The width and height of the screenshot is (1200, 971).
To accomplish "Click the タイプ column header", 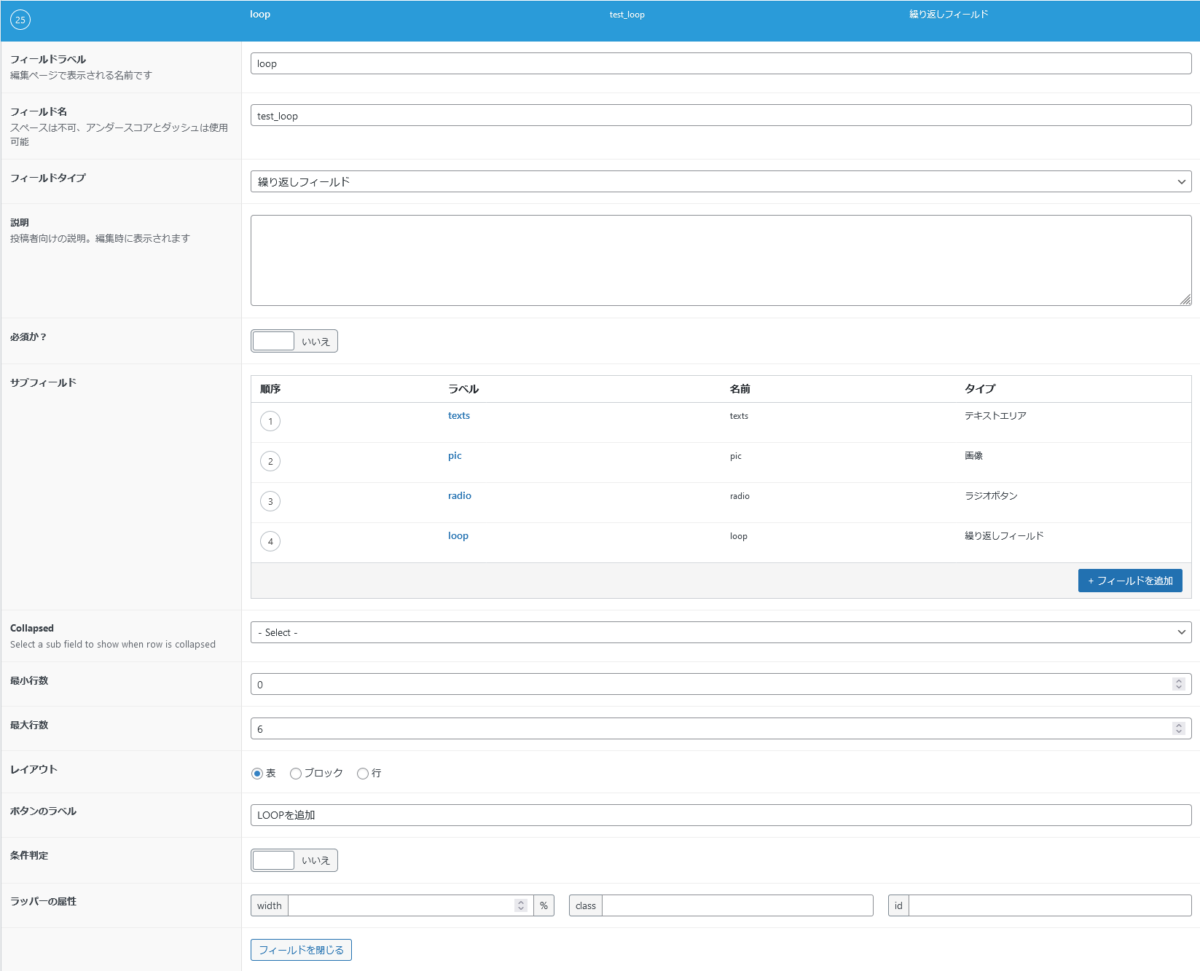I will 979,389.
